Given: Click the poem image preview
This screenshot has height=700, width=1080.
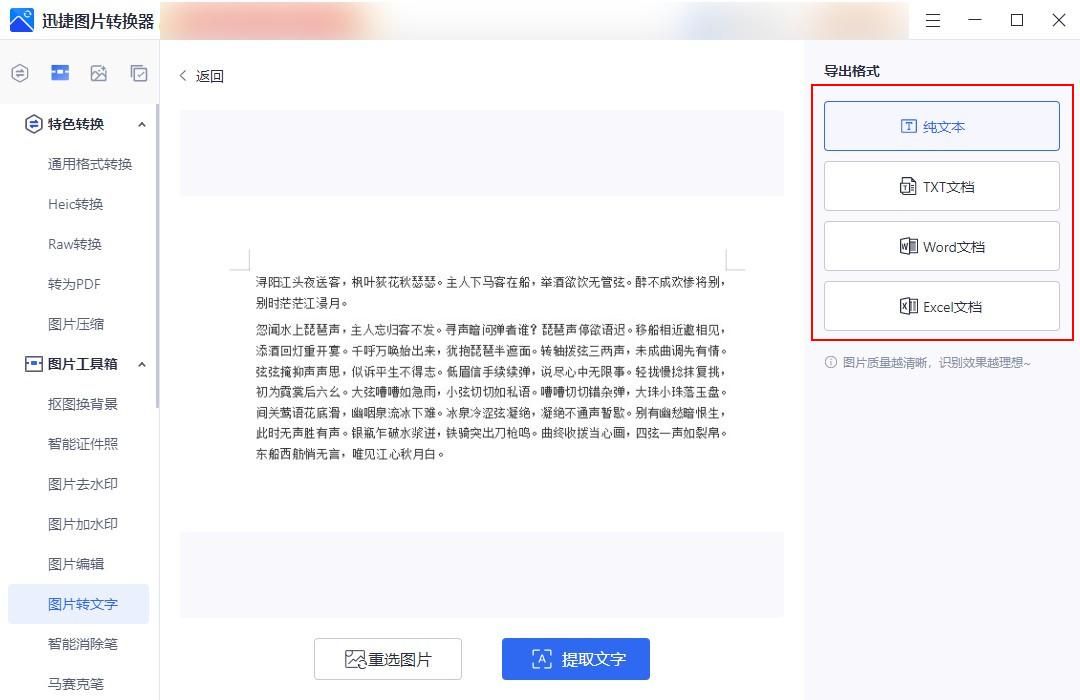Looking at the screenshot, I should click(x=482, y=364).
